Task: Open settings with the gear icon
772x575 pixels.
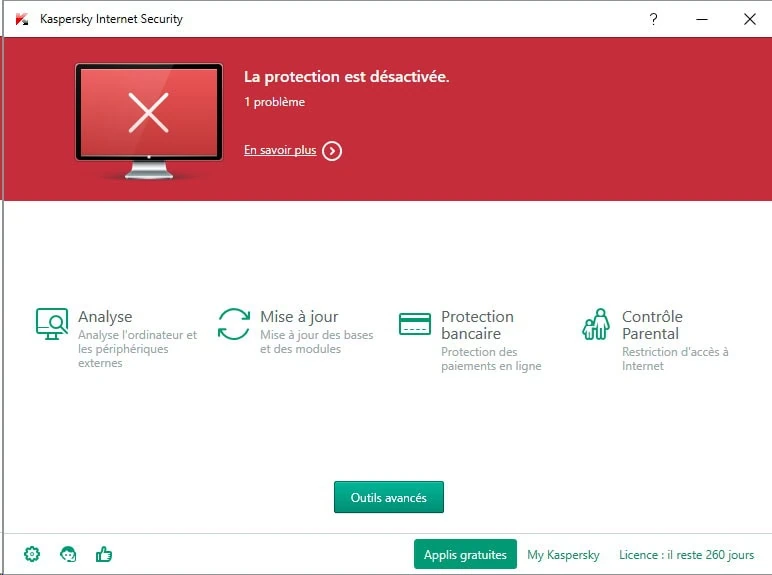Action: click(32, 554)
